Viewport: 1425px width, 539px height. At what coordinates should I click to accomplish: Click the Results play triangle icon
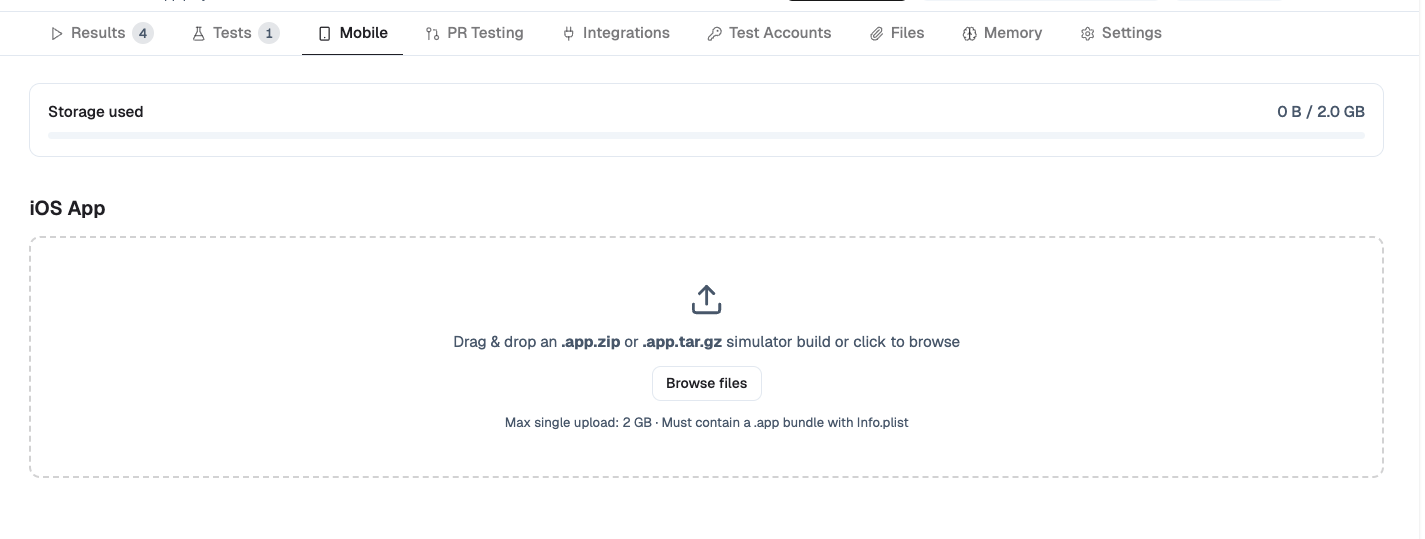pyautogui.click(x=57, y=34)
